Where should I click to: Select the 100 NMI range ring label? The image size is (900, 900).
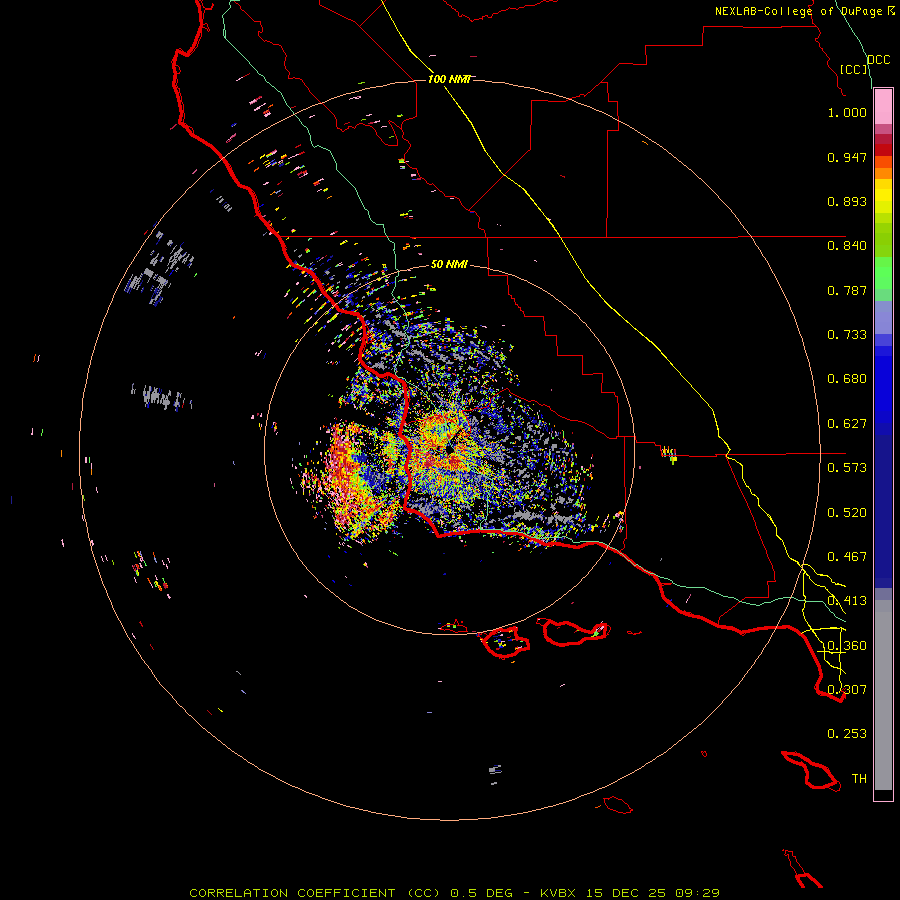[x=449, y=79]
